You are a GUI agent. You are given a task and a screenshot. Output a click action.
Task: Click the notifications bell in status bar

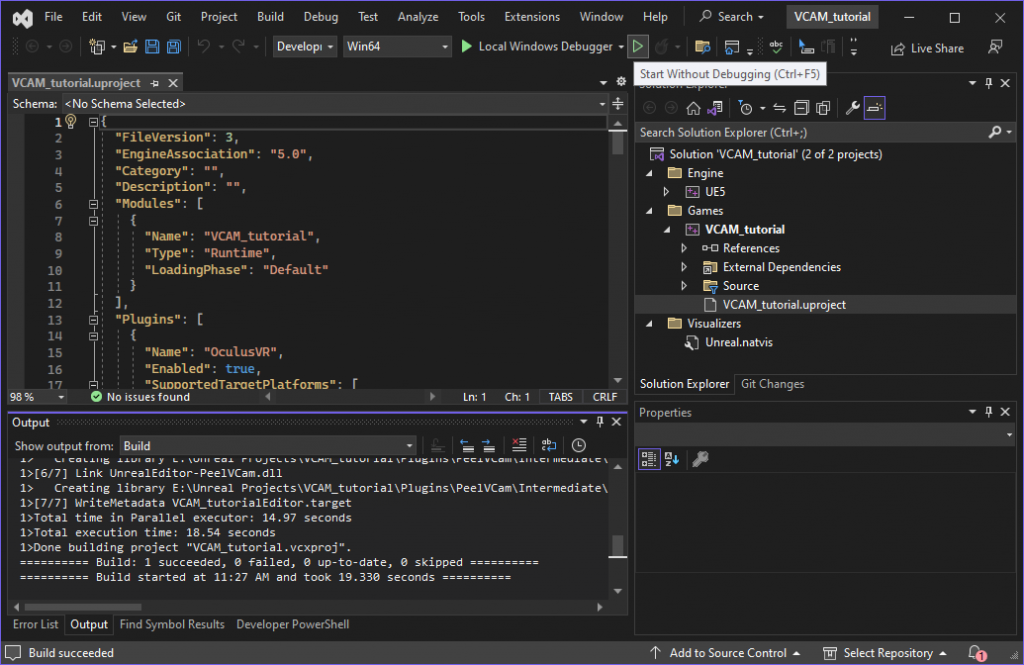976,653
